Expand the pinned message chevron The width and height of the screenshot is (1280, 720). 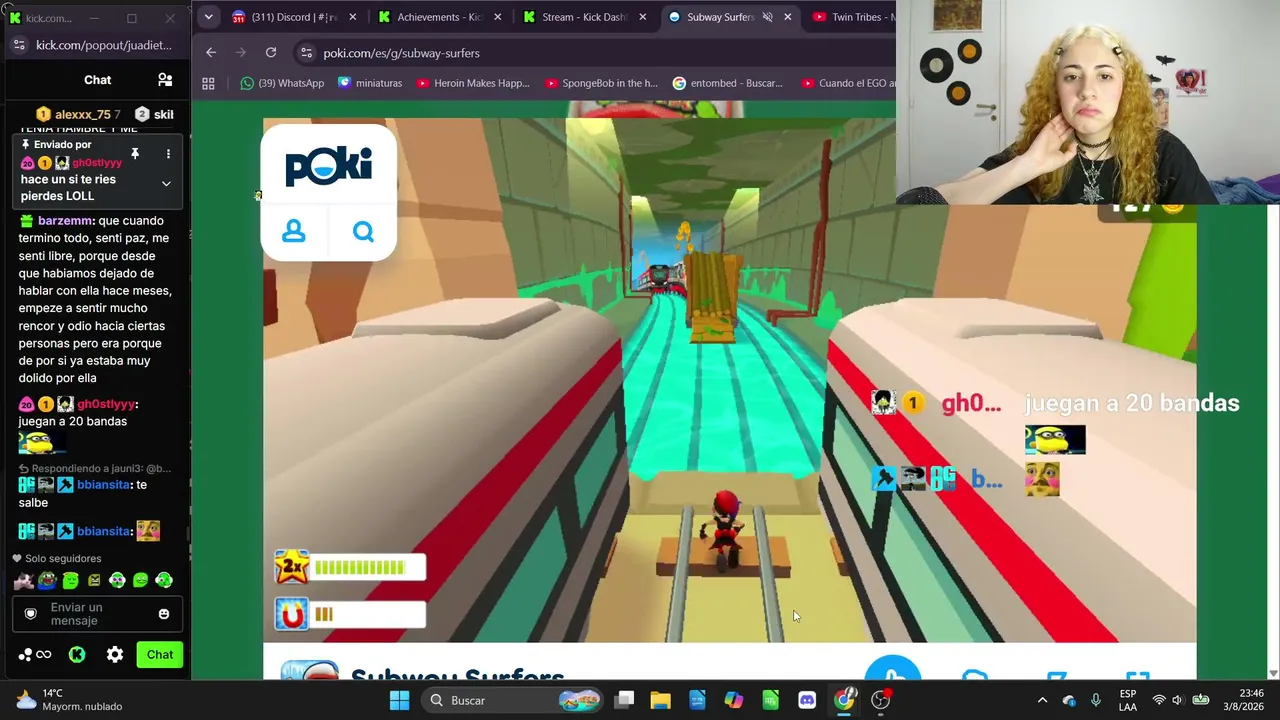(166, 184)
